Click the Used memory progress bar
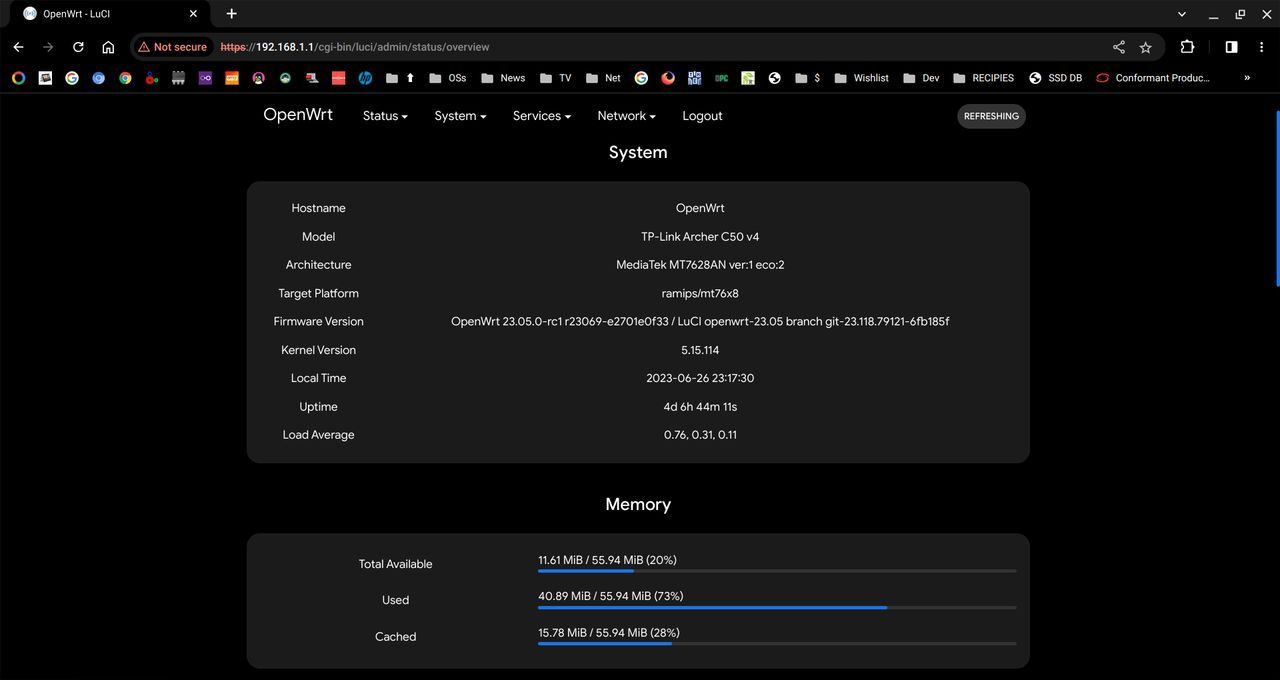This screenshot has height=680, width=1280. (x=777, y=607)
